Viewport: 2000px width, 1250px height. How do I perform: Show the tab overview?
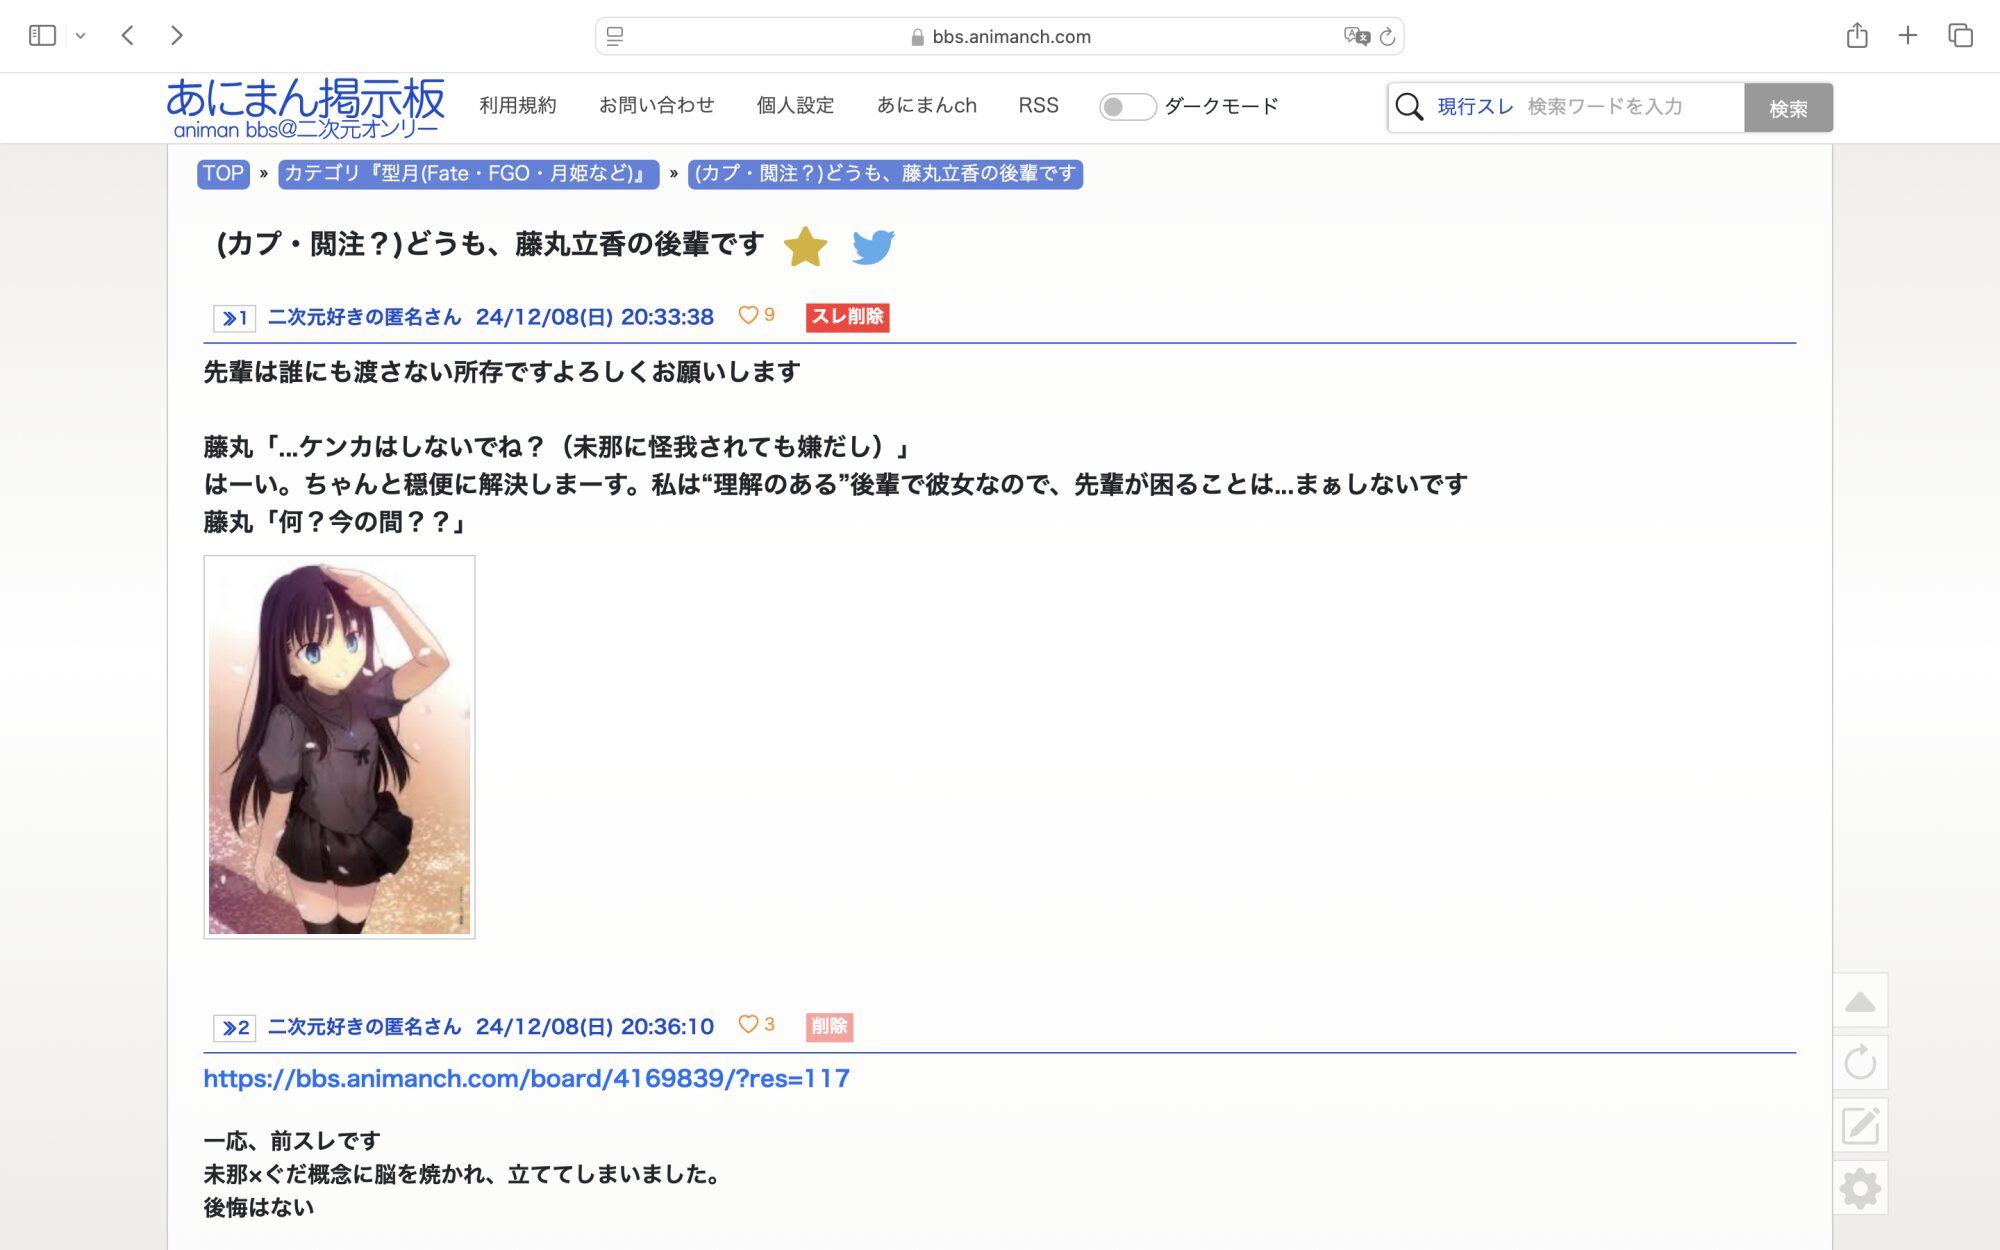(x=1960, y=36)
